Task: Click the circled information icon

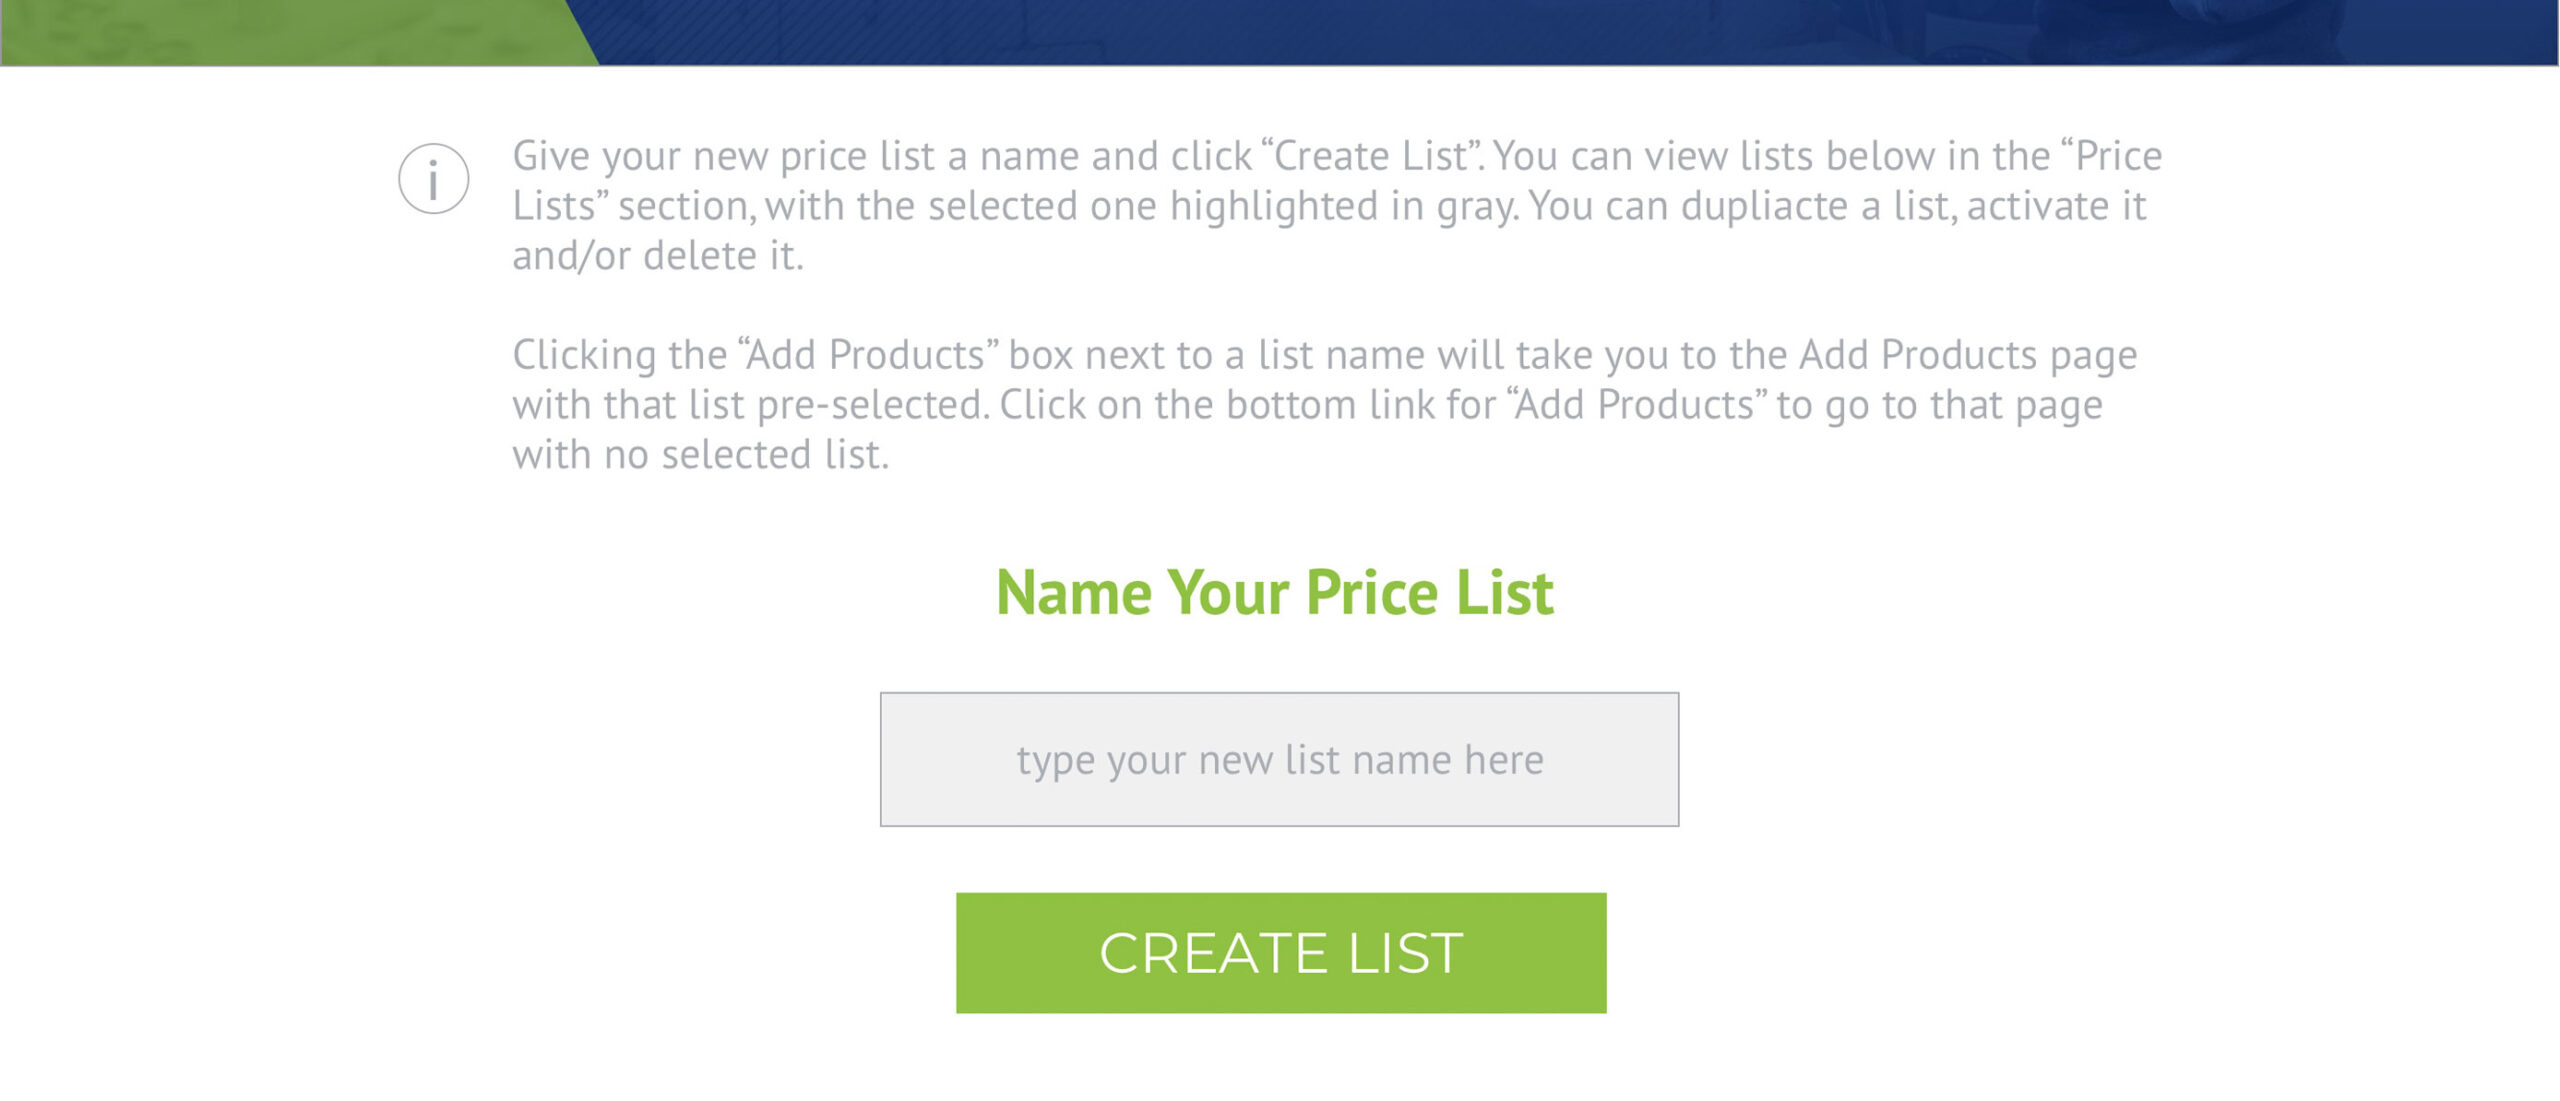Action: click(433, 179)
